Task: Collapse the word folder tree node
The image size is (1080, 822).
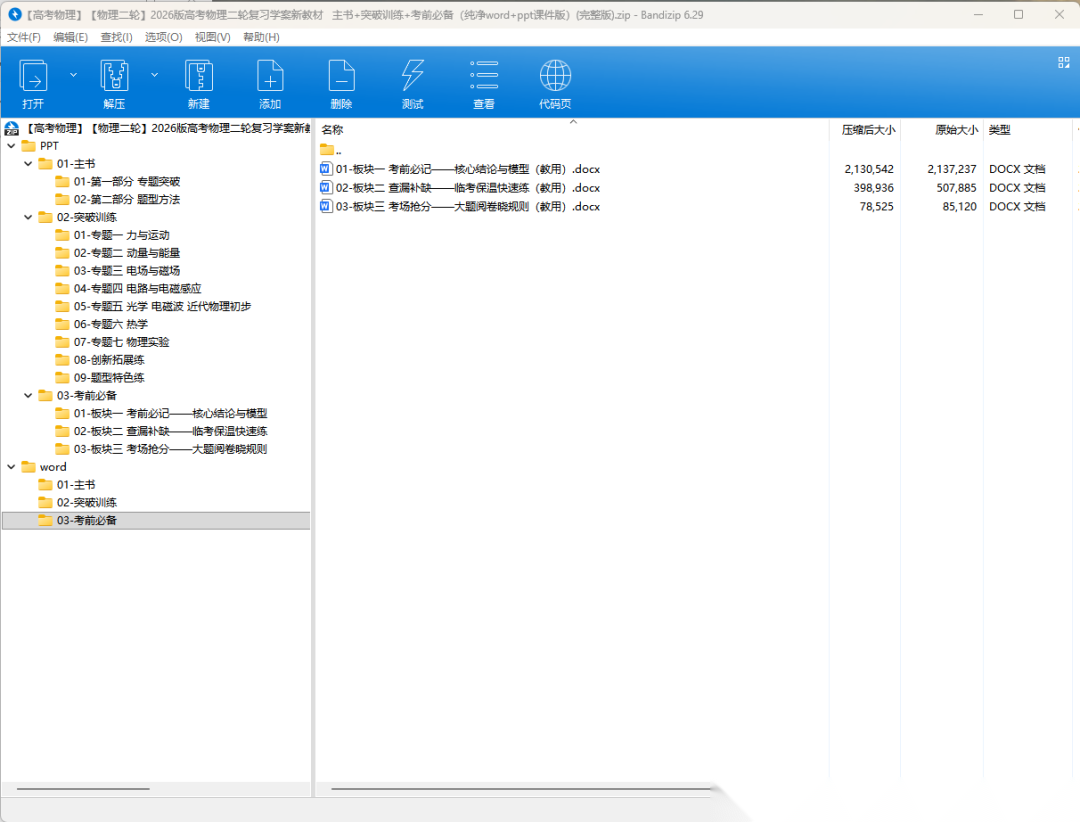Action: (11, 467)
